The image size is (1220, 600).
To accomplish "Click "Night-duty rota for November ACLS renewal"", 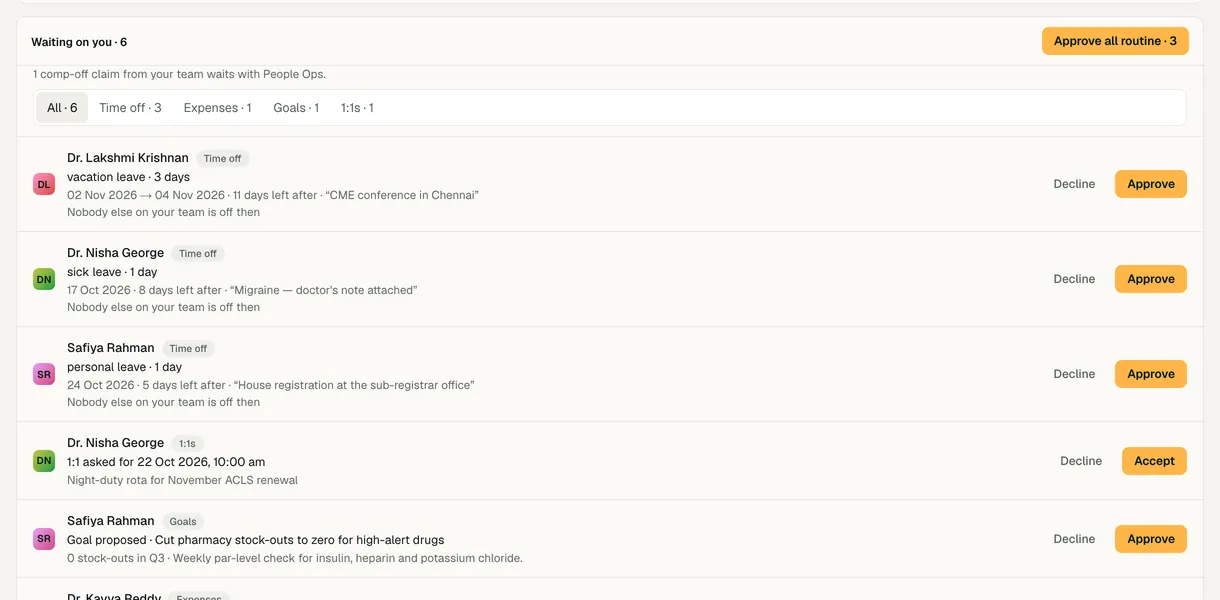I will [183, 480].
